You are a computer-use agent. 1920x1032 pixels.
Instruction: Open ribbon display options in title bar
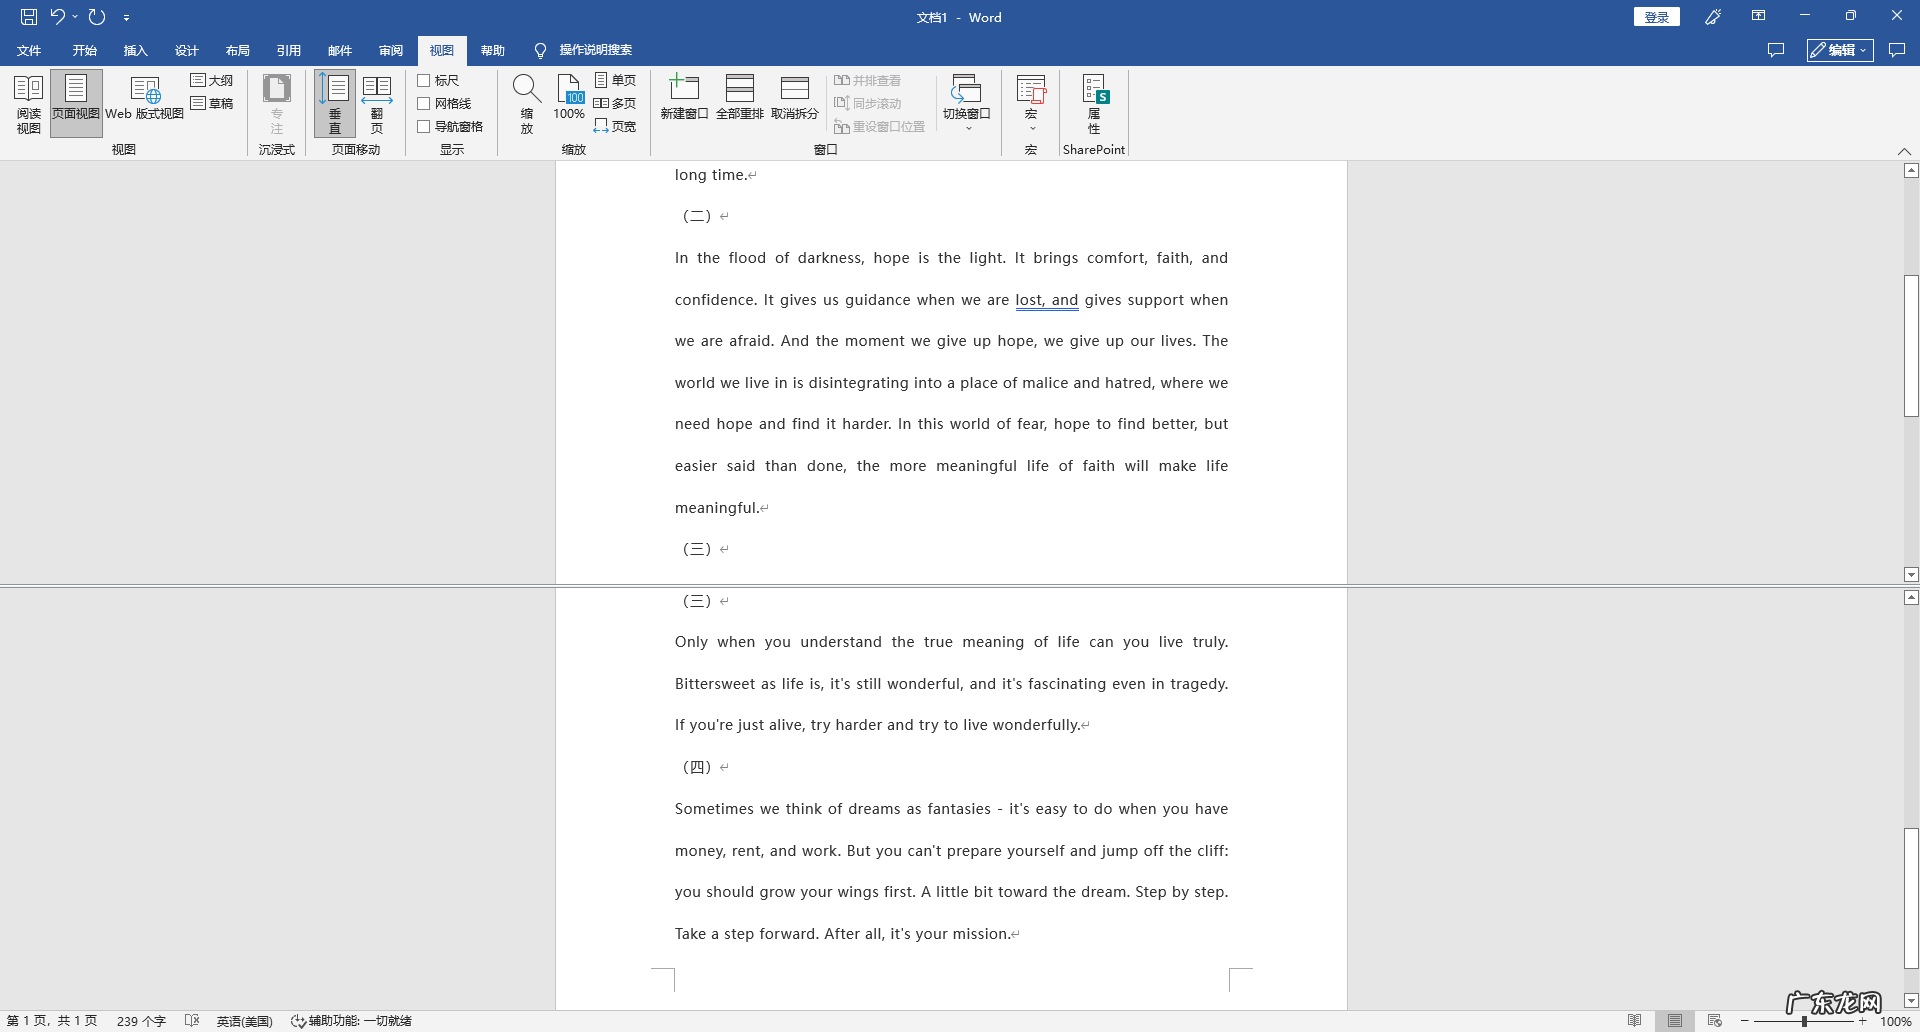click(x=1759, y=17)
